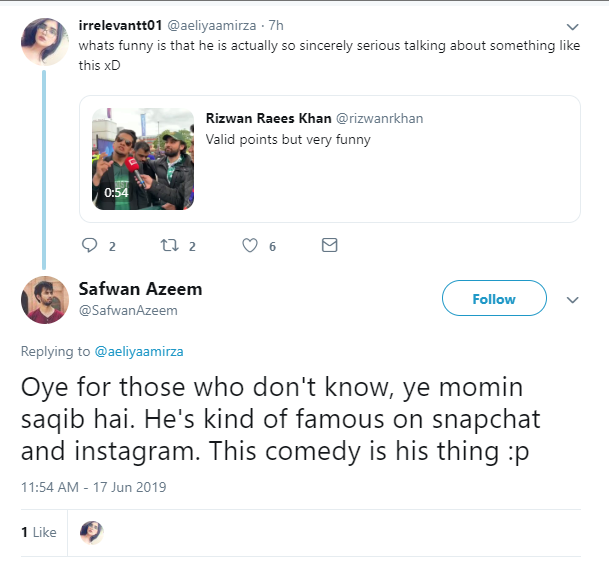Image resolution: width=609 pixels, height=567 pixels.
Task: Click the reply speech bubble icon
Action: click(89, 245)
